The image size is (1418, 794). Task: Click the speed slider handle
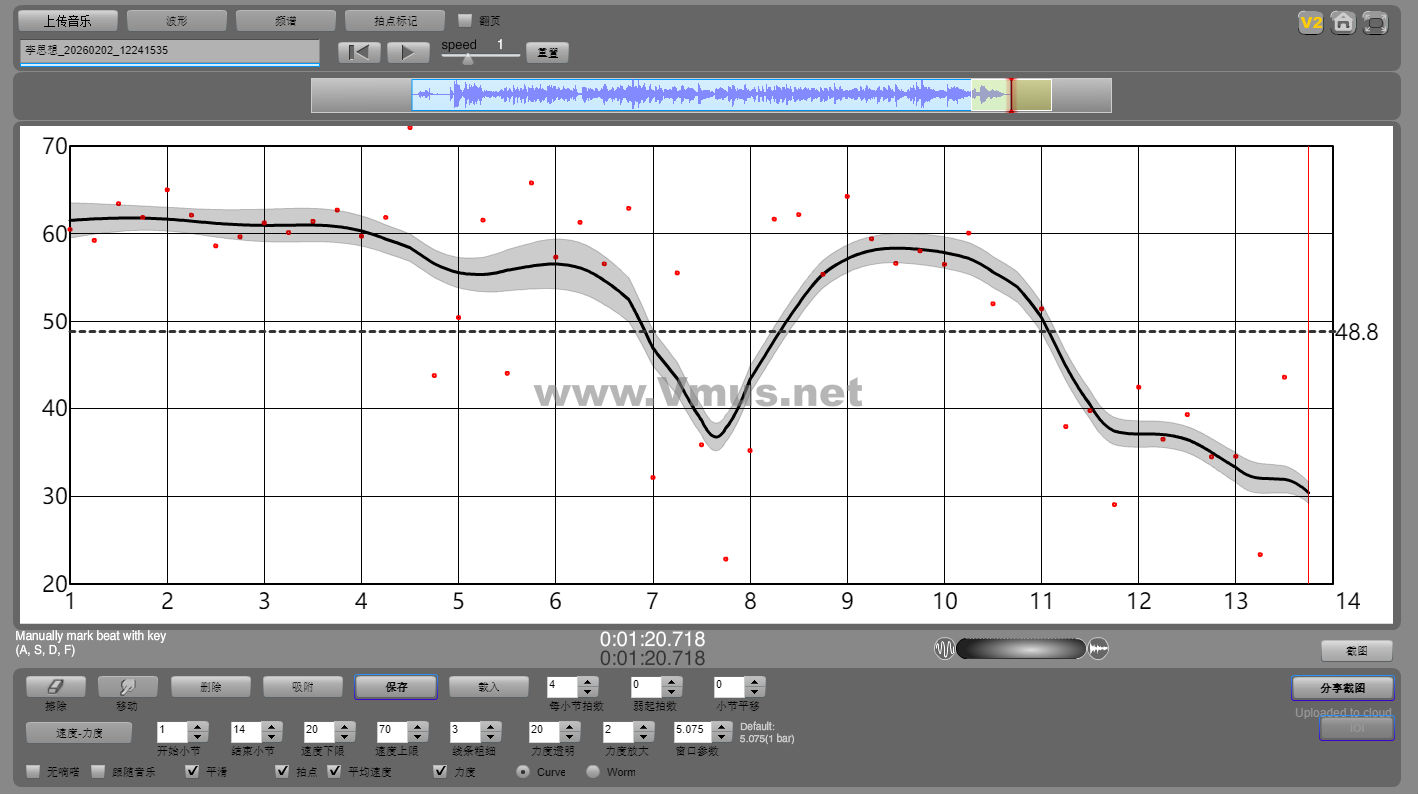coord(467,59)
